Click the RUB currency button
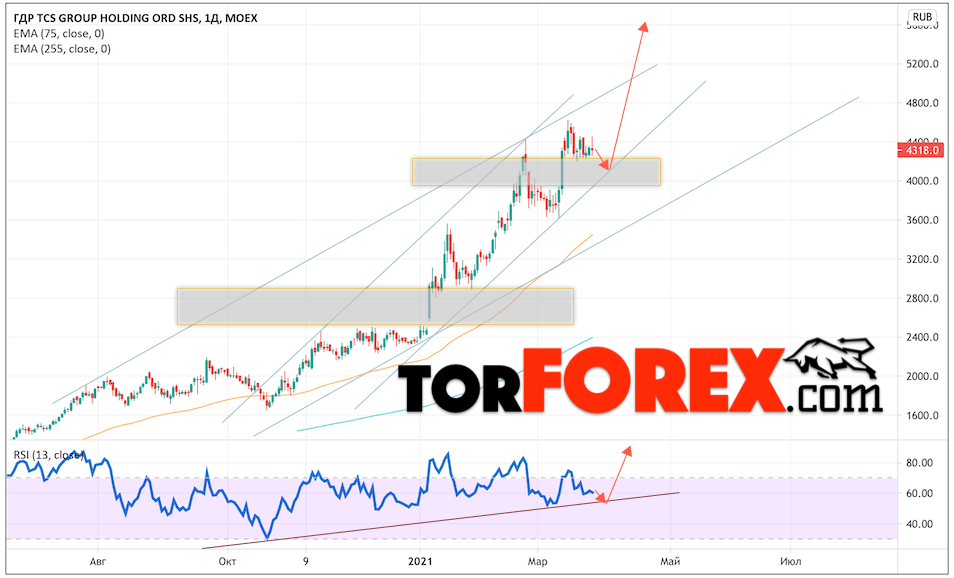 [922, 17]
